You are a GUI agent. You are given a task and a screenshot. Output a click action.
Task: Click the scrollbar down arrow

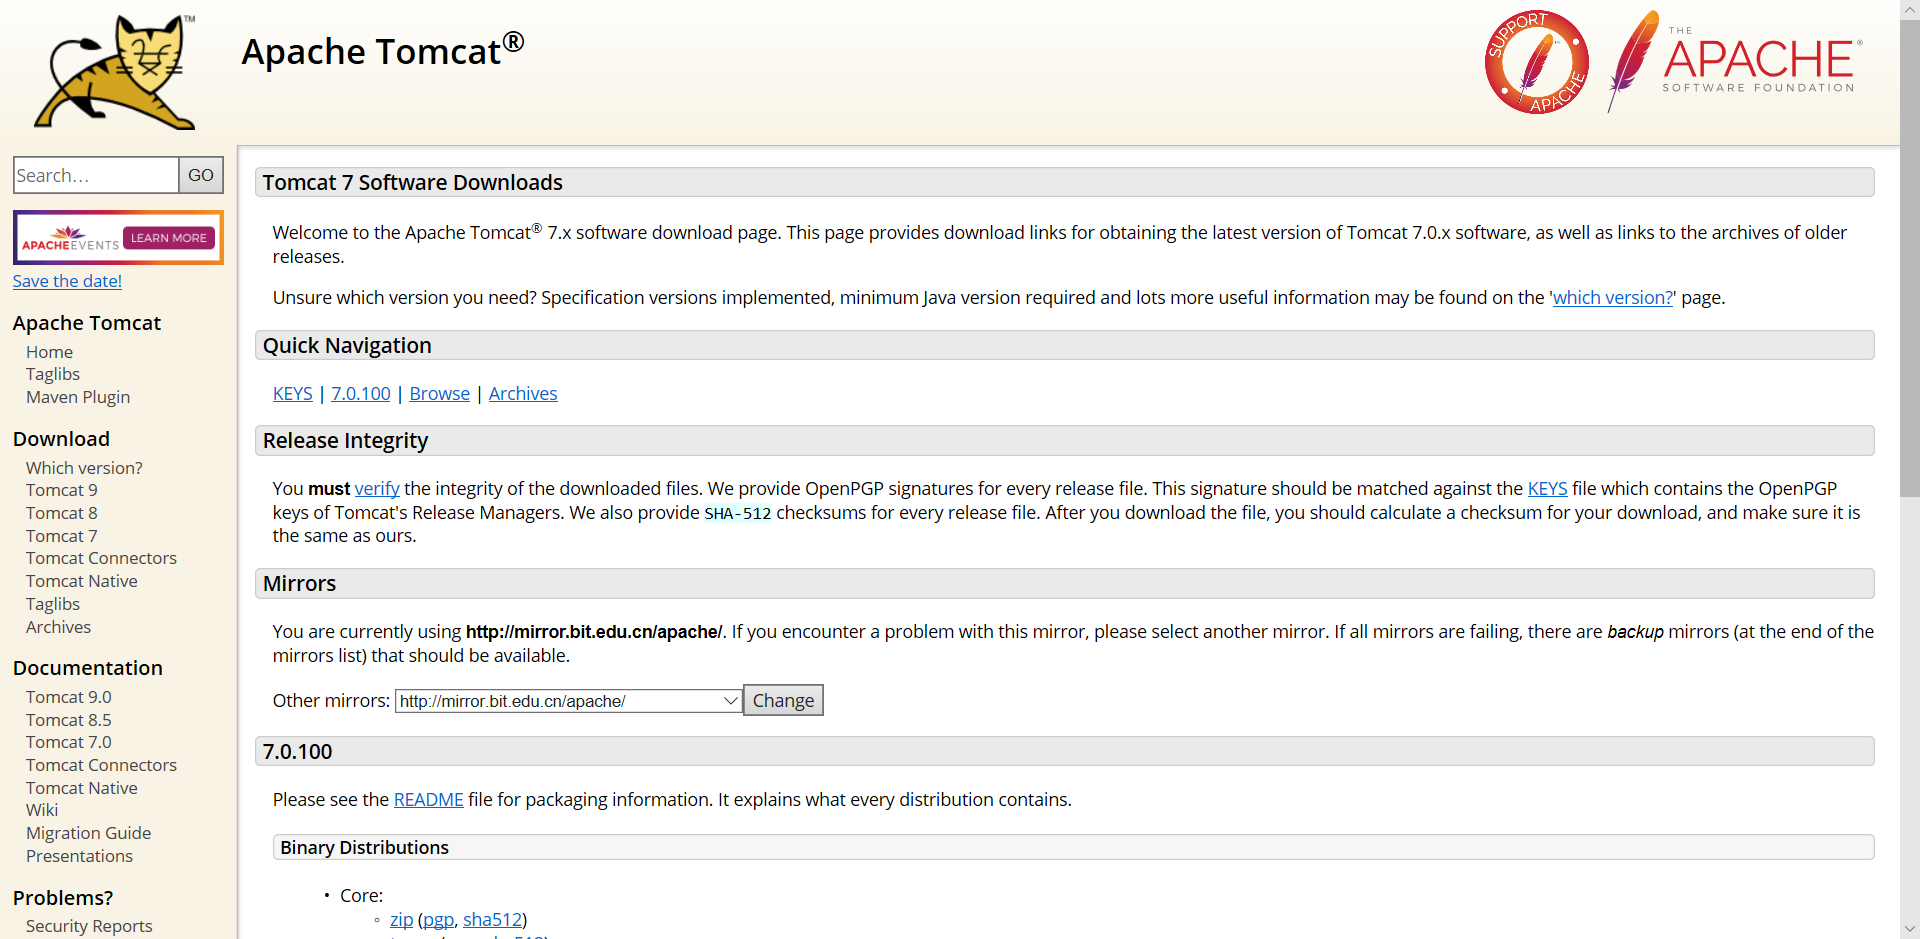click(1910, 929)
